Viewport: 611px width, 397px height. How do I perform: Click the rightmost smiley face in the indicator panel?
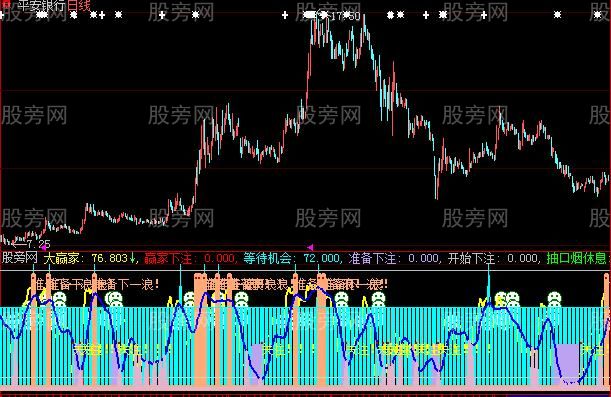coord(554,299)
